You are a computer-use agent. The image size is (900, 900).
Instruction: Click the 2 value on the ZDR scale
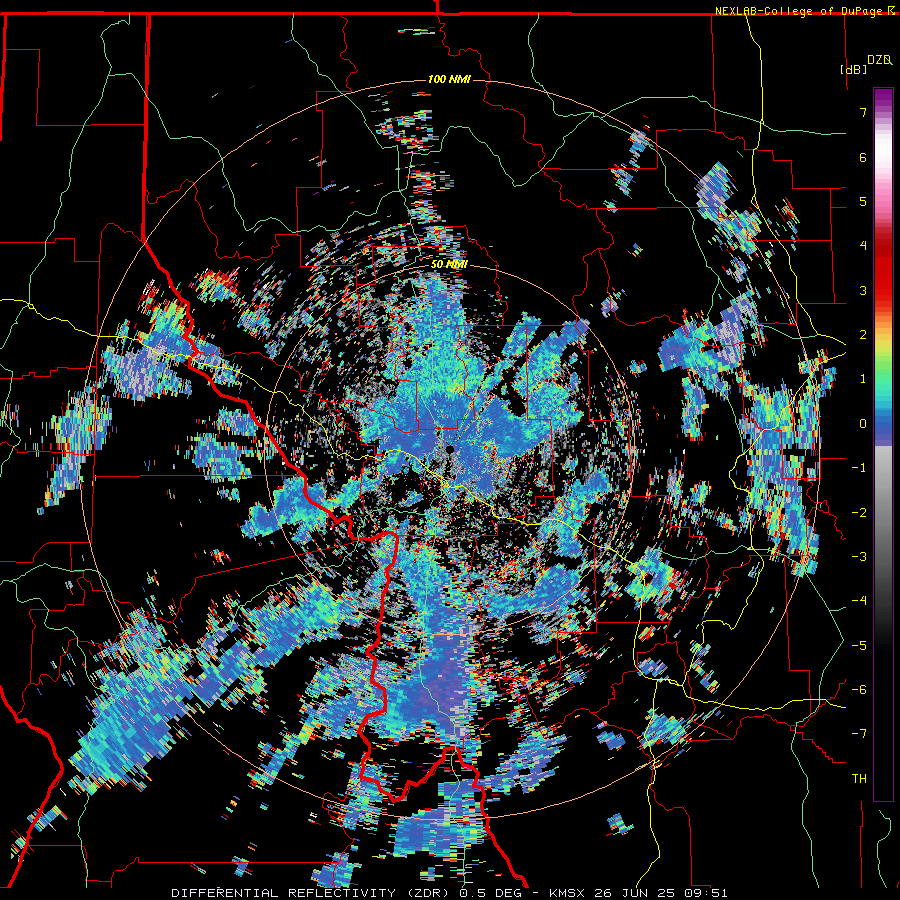pyautogui.click(x=863, y=335)
